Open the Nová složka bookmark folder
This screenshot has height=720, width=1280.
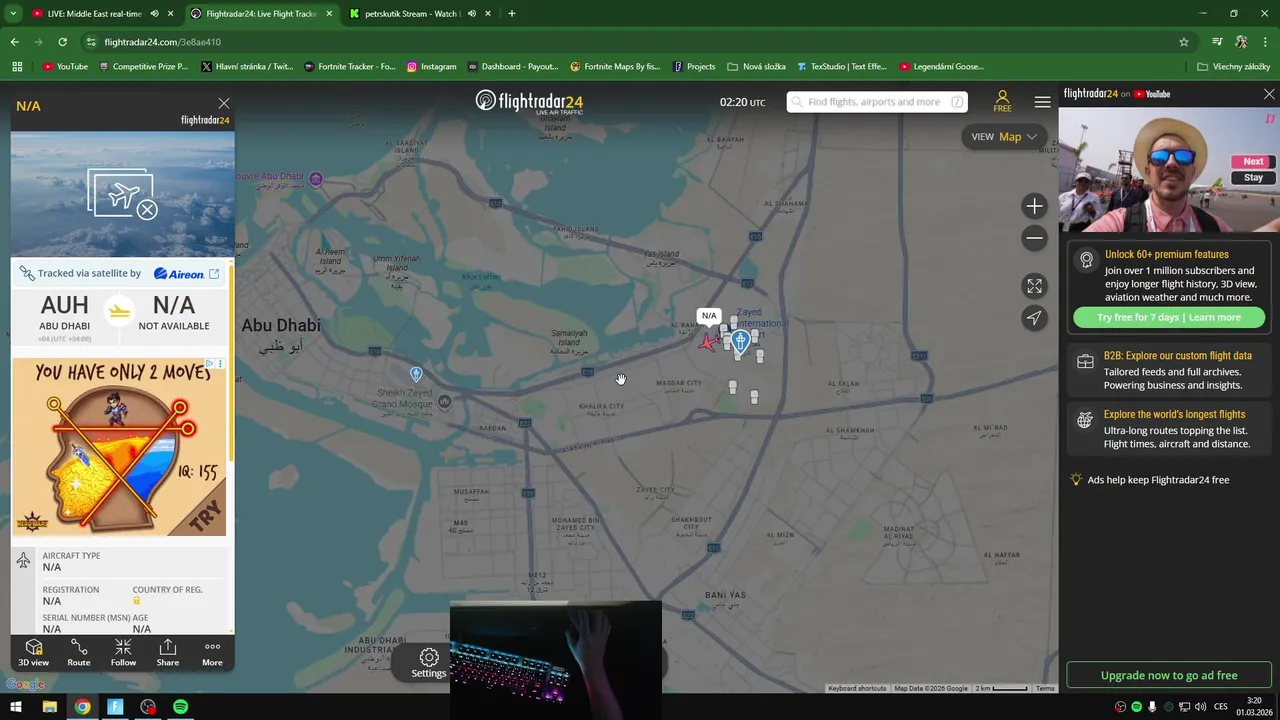(756, 67)
